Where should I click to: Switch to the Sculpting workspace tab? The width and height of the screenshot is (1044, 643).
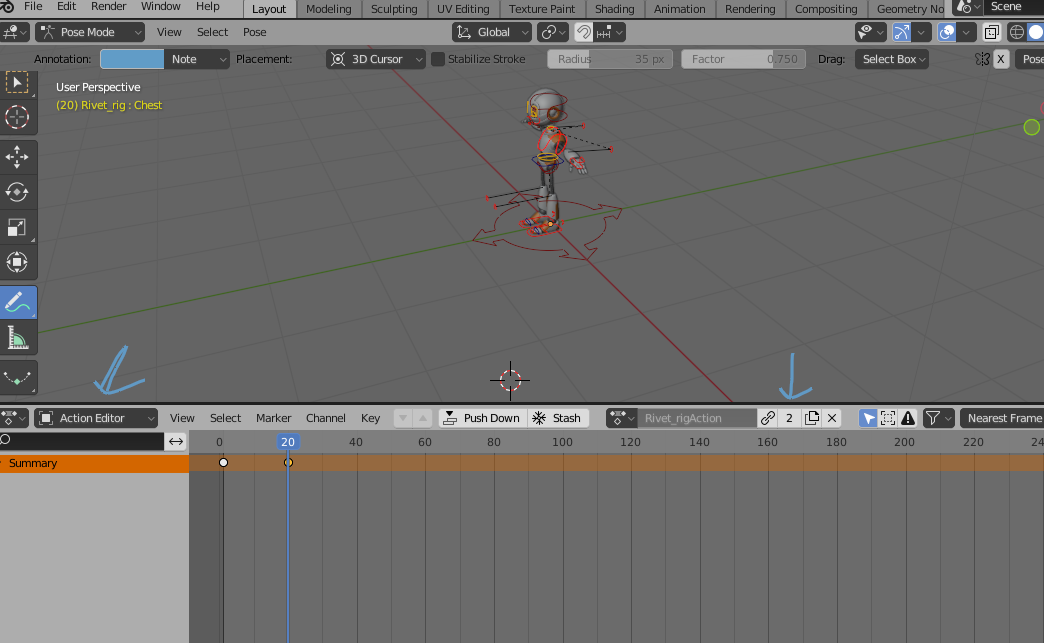pyautogui.click(x=394, y=9)
